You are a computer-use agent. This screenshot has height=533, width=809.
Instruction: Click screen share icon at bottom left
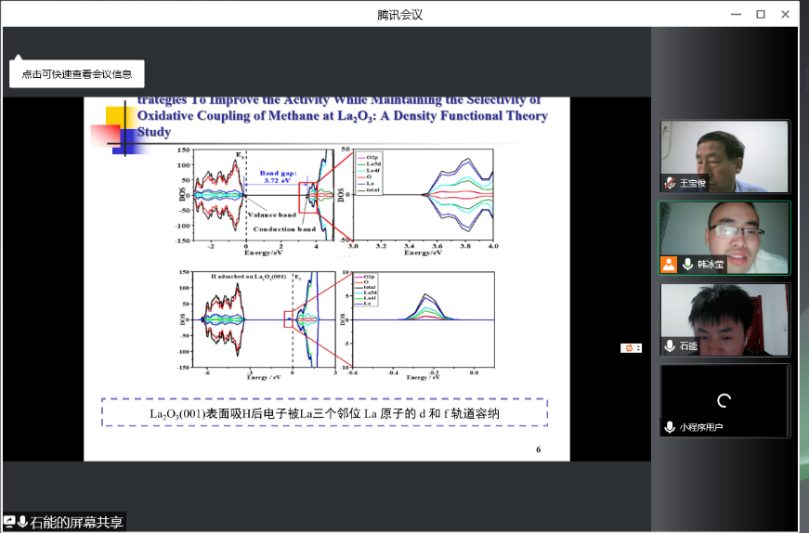click(9, 522)
